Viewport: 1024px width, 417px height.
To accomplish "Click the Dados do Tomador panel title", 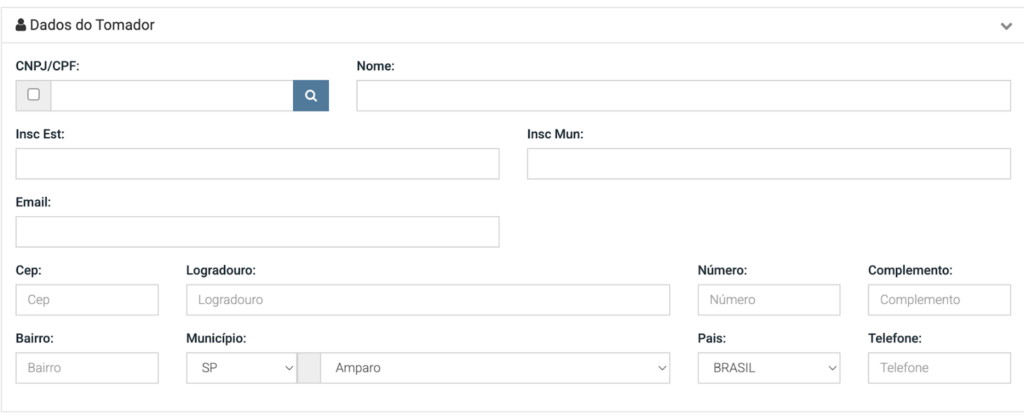I will tap(92, 25).
